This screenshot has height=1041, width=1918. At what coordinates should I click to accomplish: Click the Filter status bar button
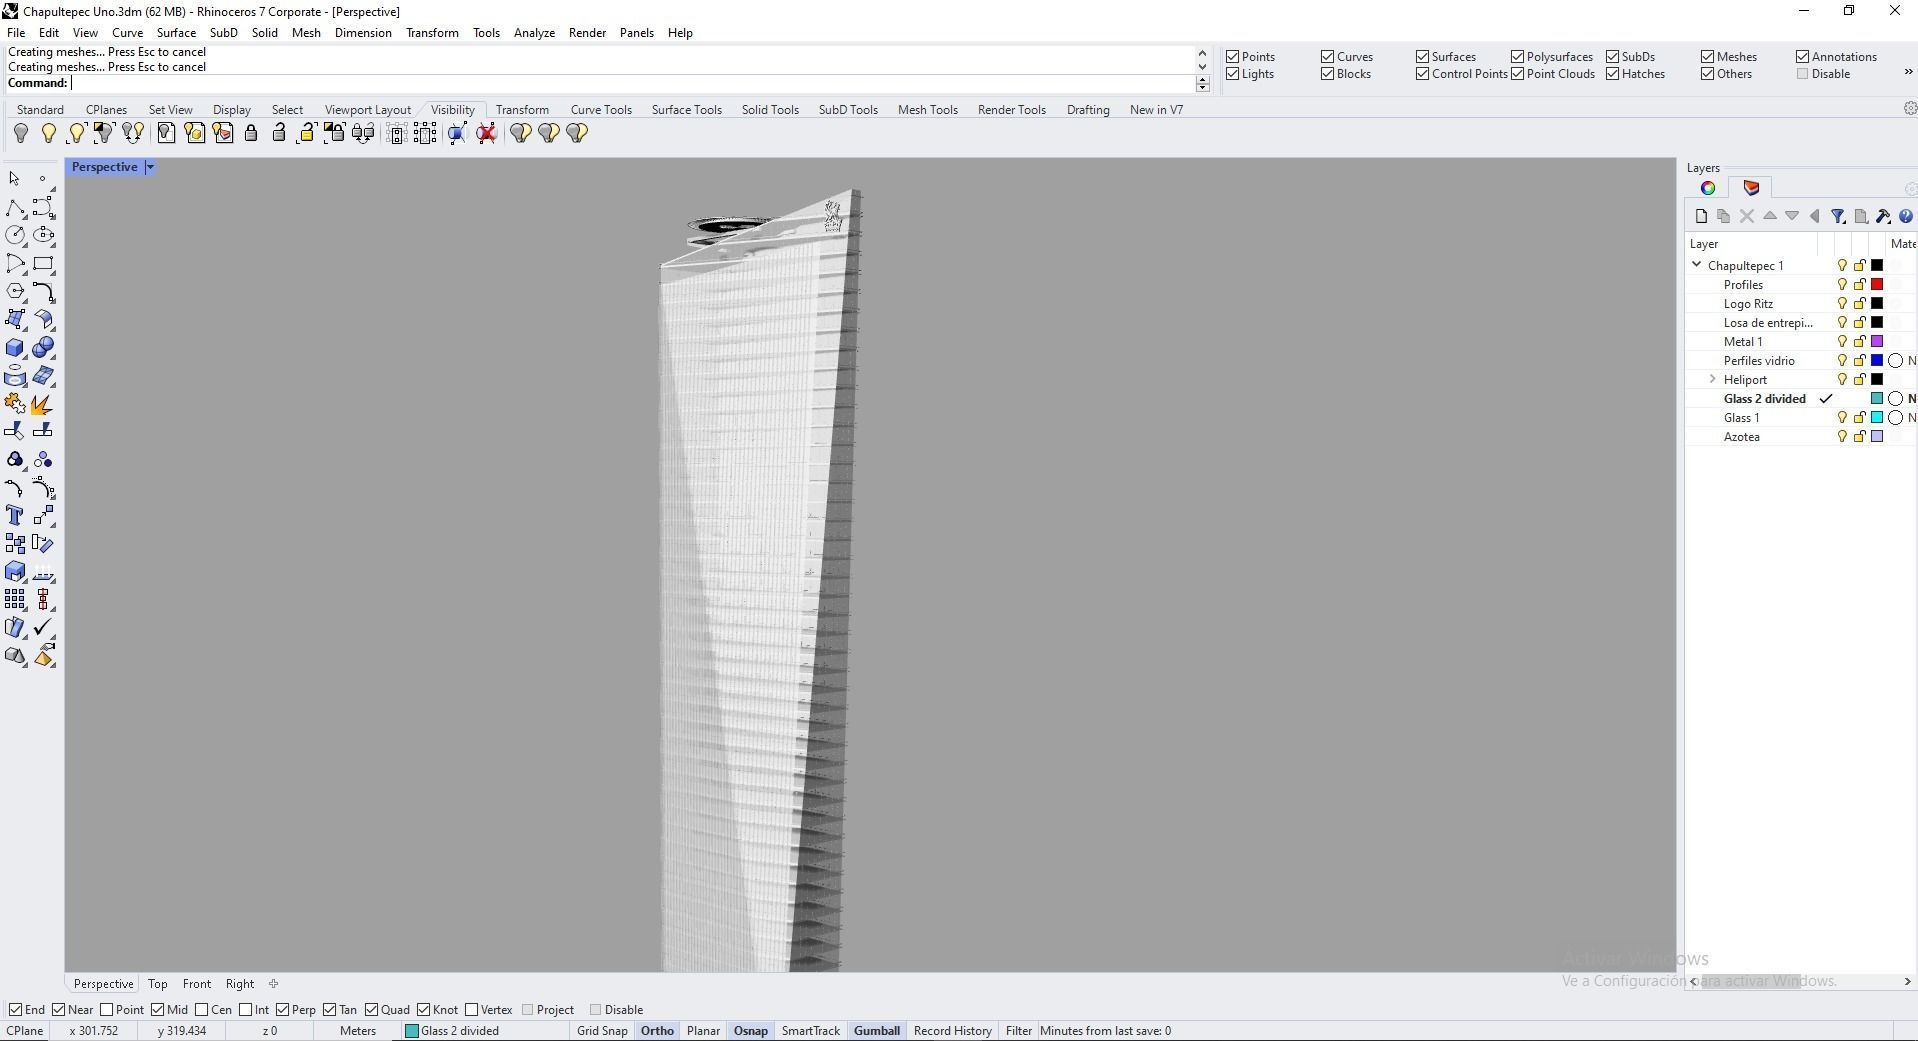[1018, 1031]
